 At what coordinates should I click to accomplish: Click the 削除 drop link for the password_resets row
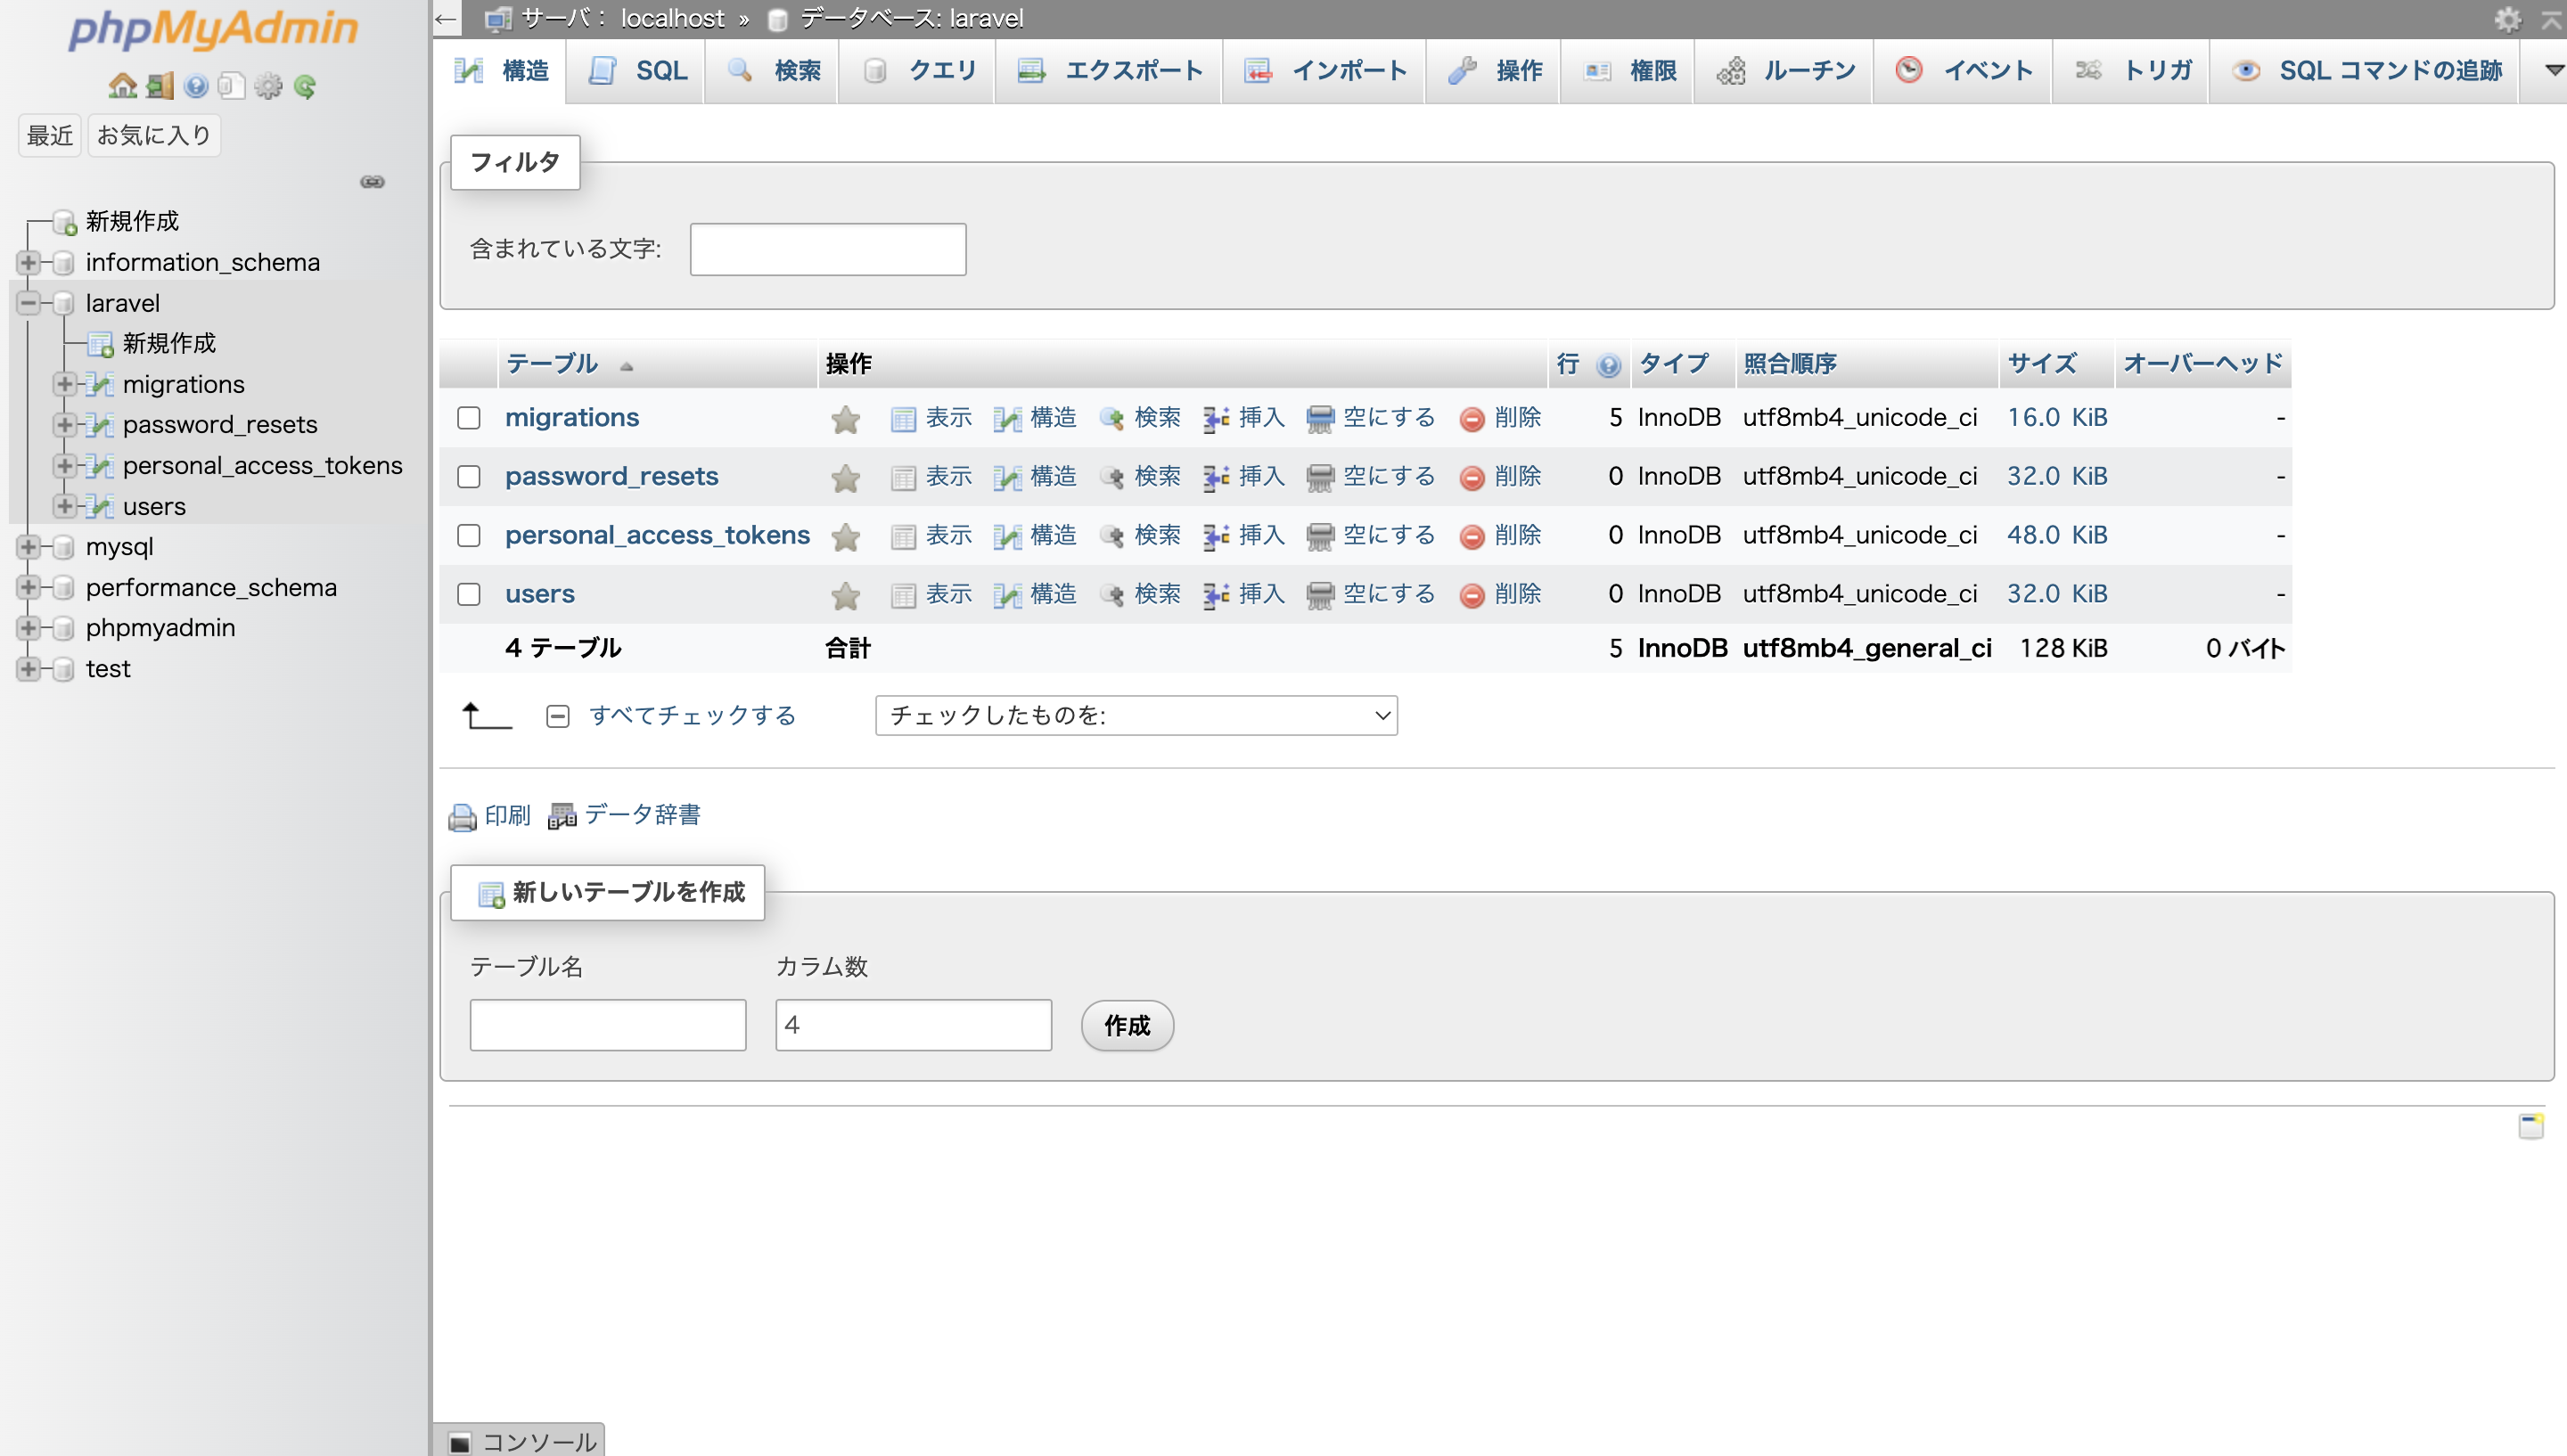[x=1500, y=476]
